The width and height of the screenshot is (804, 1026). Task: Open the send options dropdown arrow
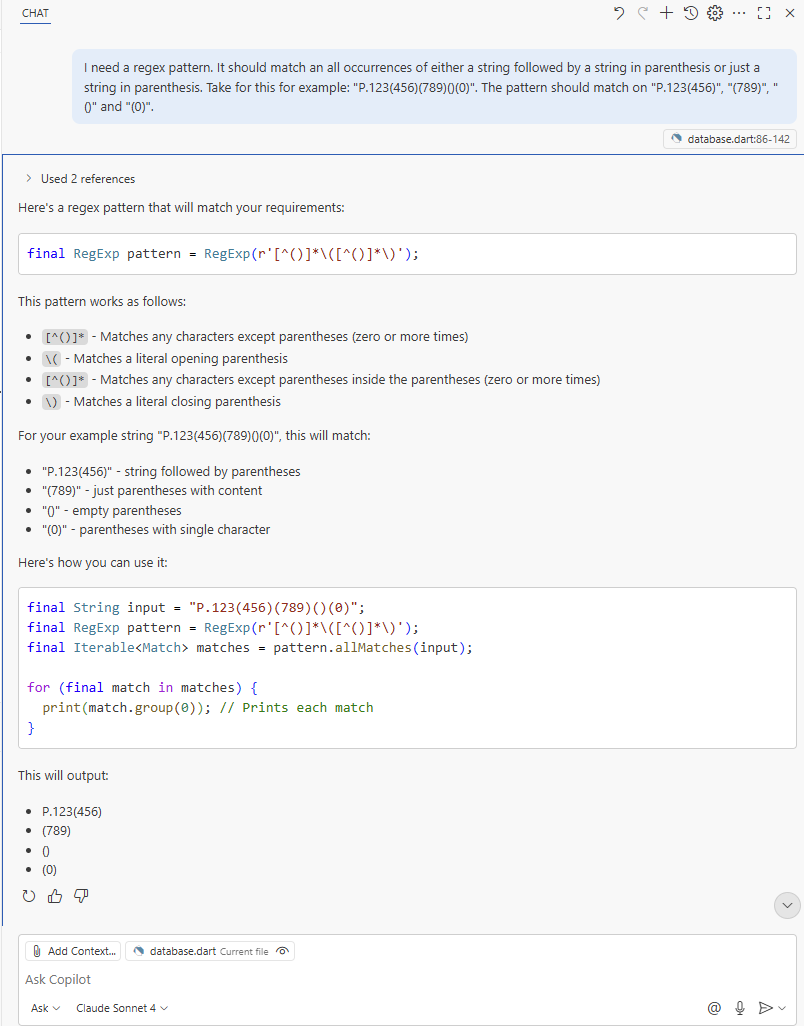(x=782, y=1008)
